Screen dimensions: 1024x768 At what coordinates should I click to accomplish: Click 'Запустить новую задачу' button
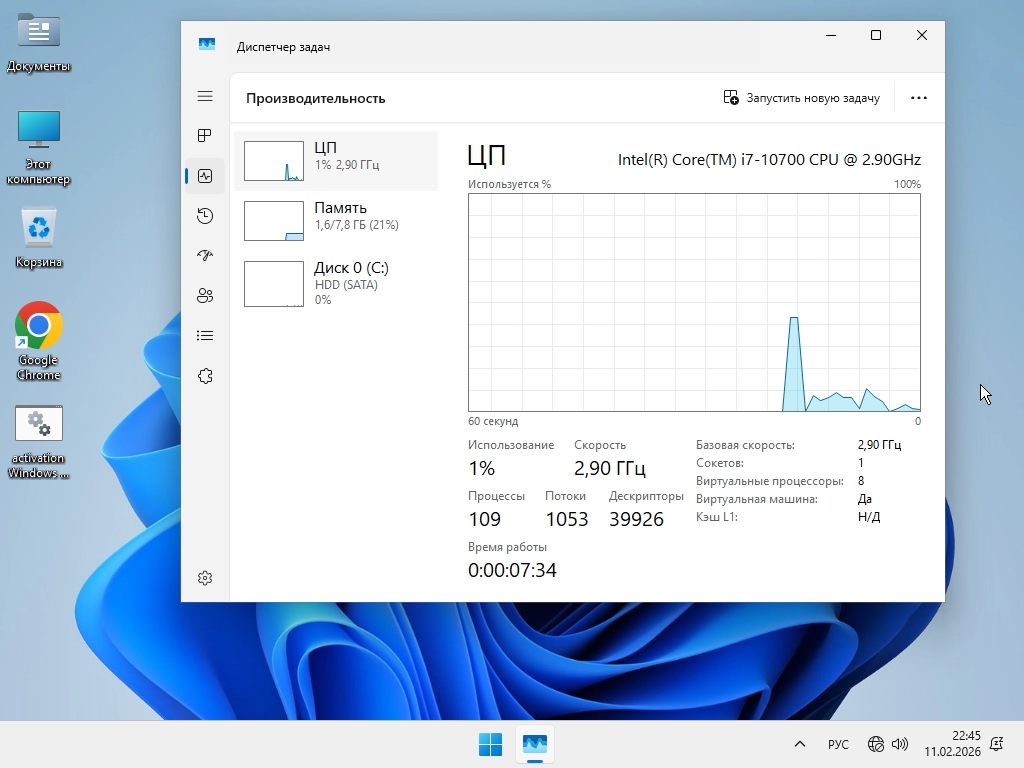pos(801,98)
